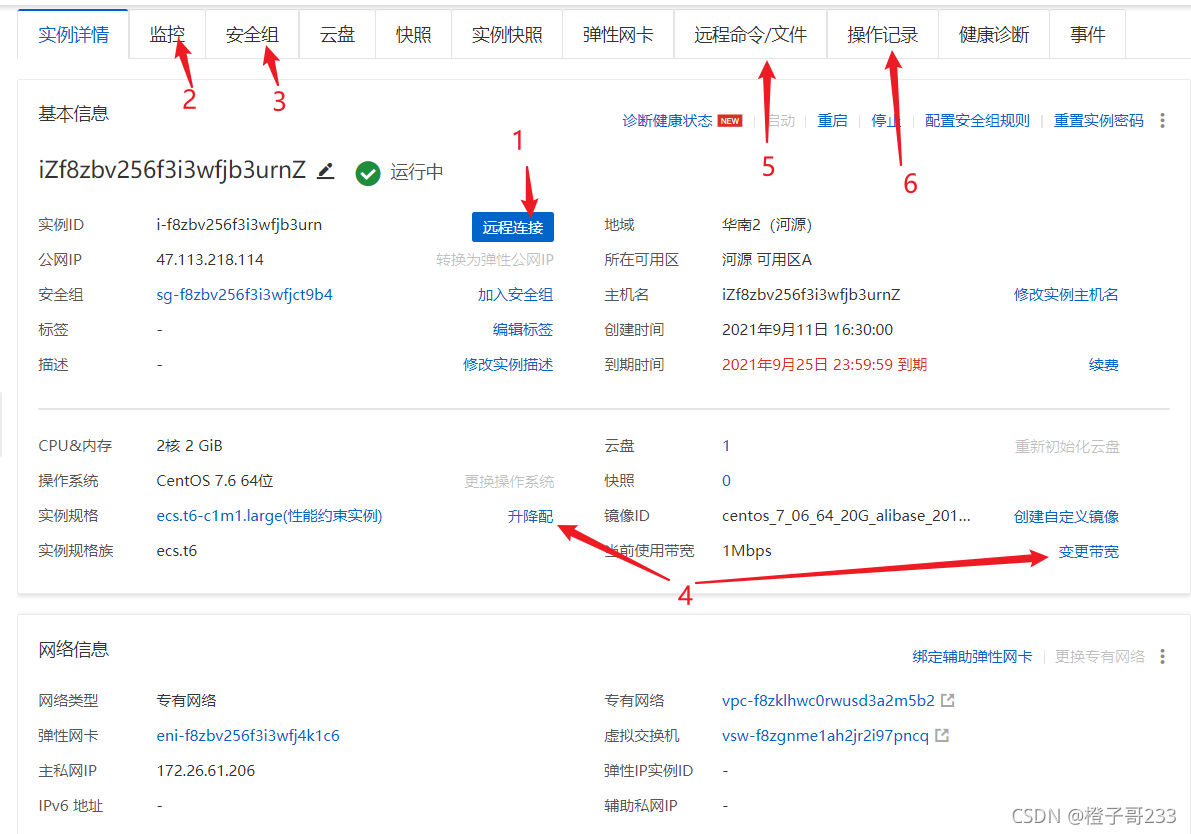Click bandwidth value 1Mbps

coord(747,551)
